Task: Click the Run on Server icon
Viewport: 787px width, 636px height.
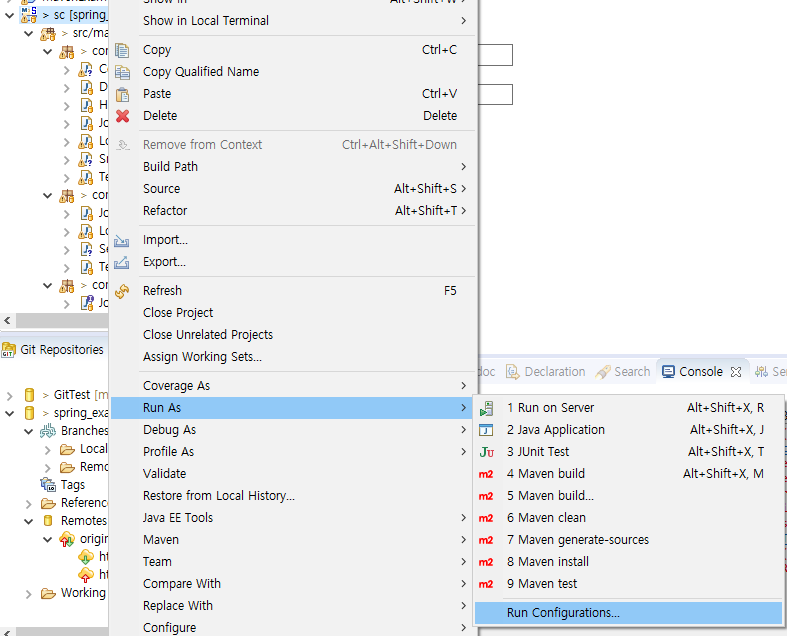Action: (x=486, y=409)
